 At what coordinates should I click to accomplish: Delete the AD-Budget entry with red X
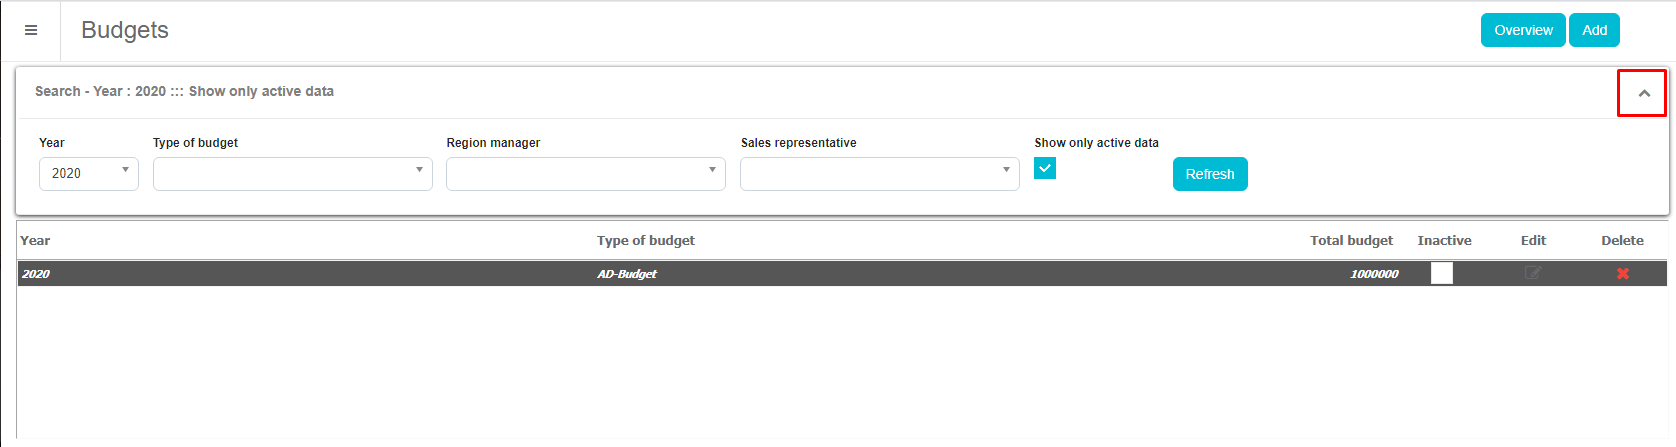(1622, 273)
